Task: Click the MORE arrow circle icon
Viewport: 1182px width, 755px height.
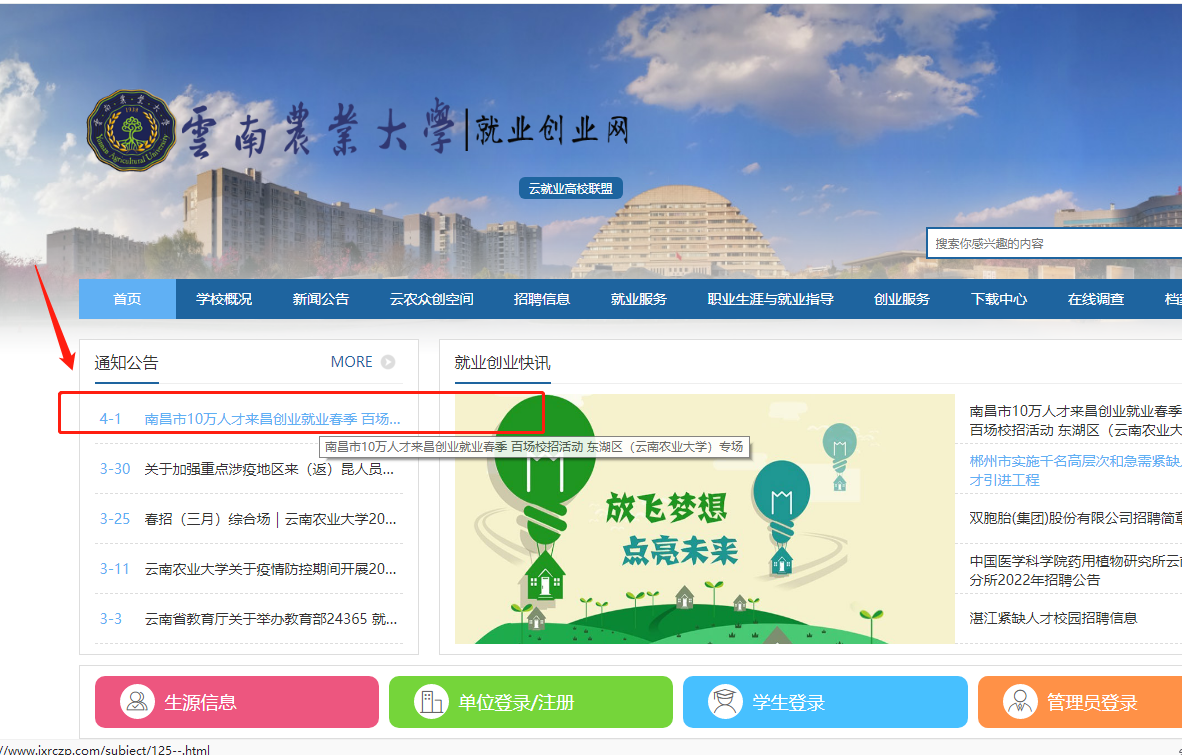Action: [388, 362]
